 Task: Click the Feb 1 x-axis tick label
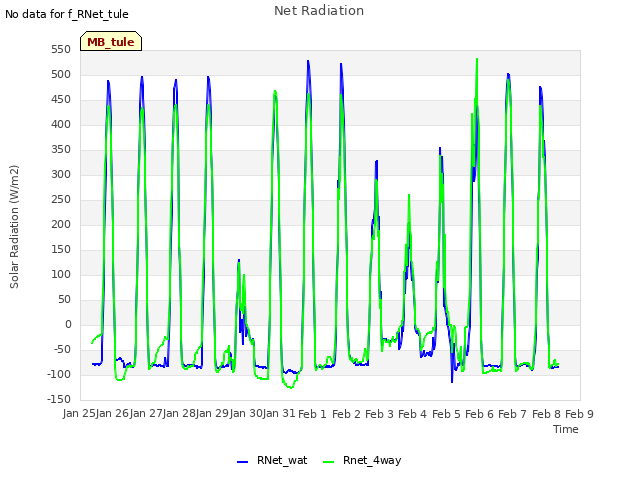click(312, 414)
